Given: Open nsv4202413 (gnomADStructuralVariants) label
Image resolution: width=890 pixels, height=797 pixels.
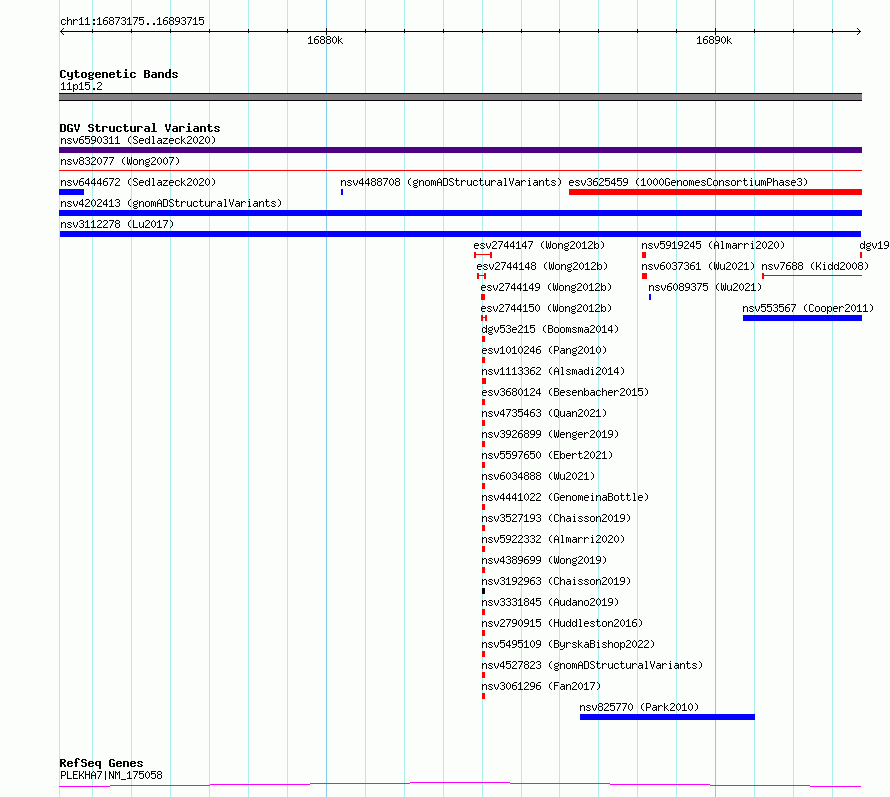Looking at the screenshot, I should pos(171,203).
